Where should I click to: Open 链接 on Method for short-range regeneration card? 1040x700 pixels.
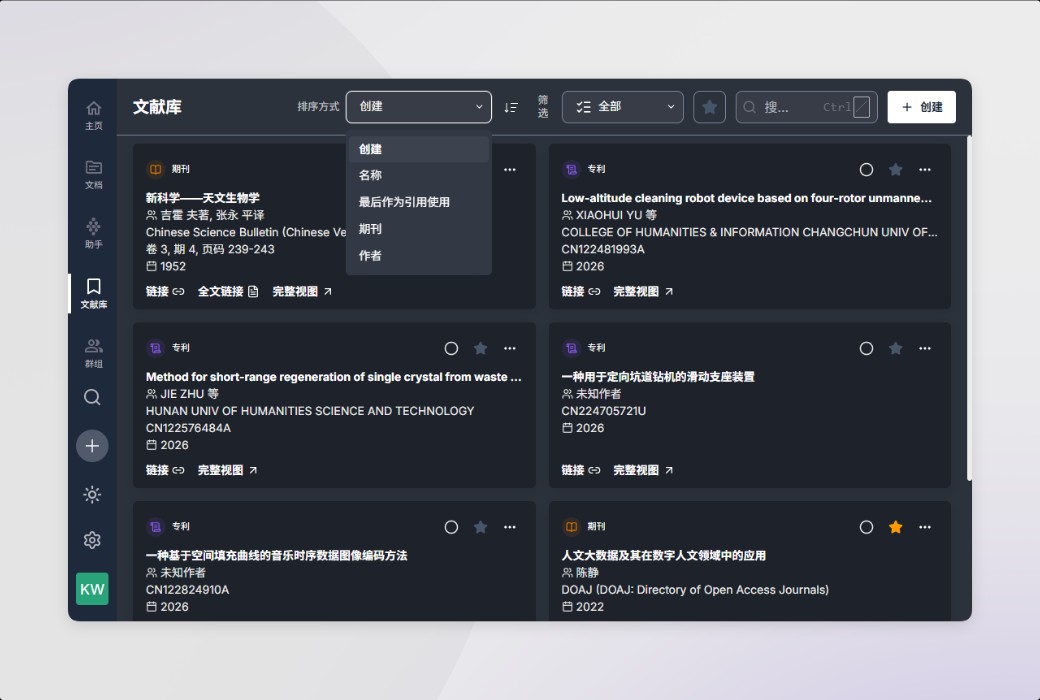pyautogui.click(x=164, y=470)
